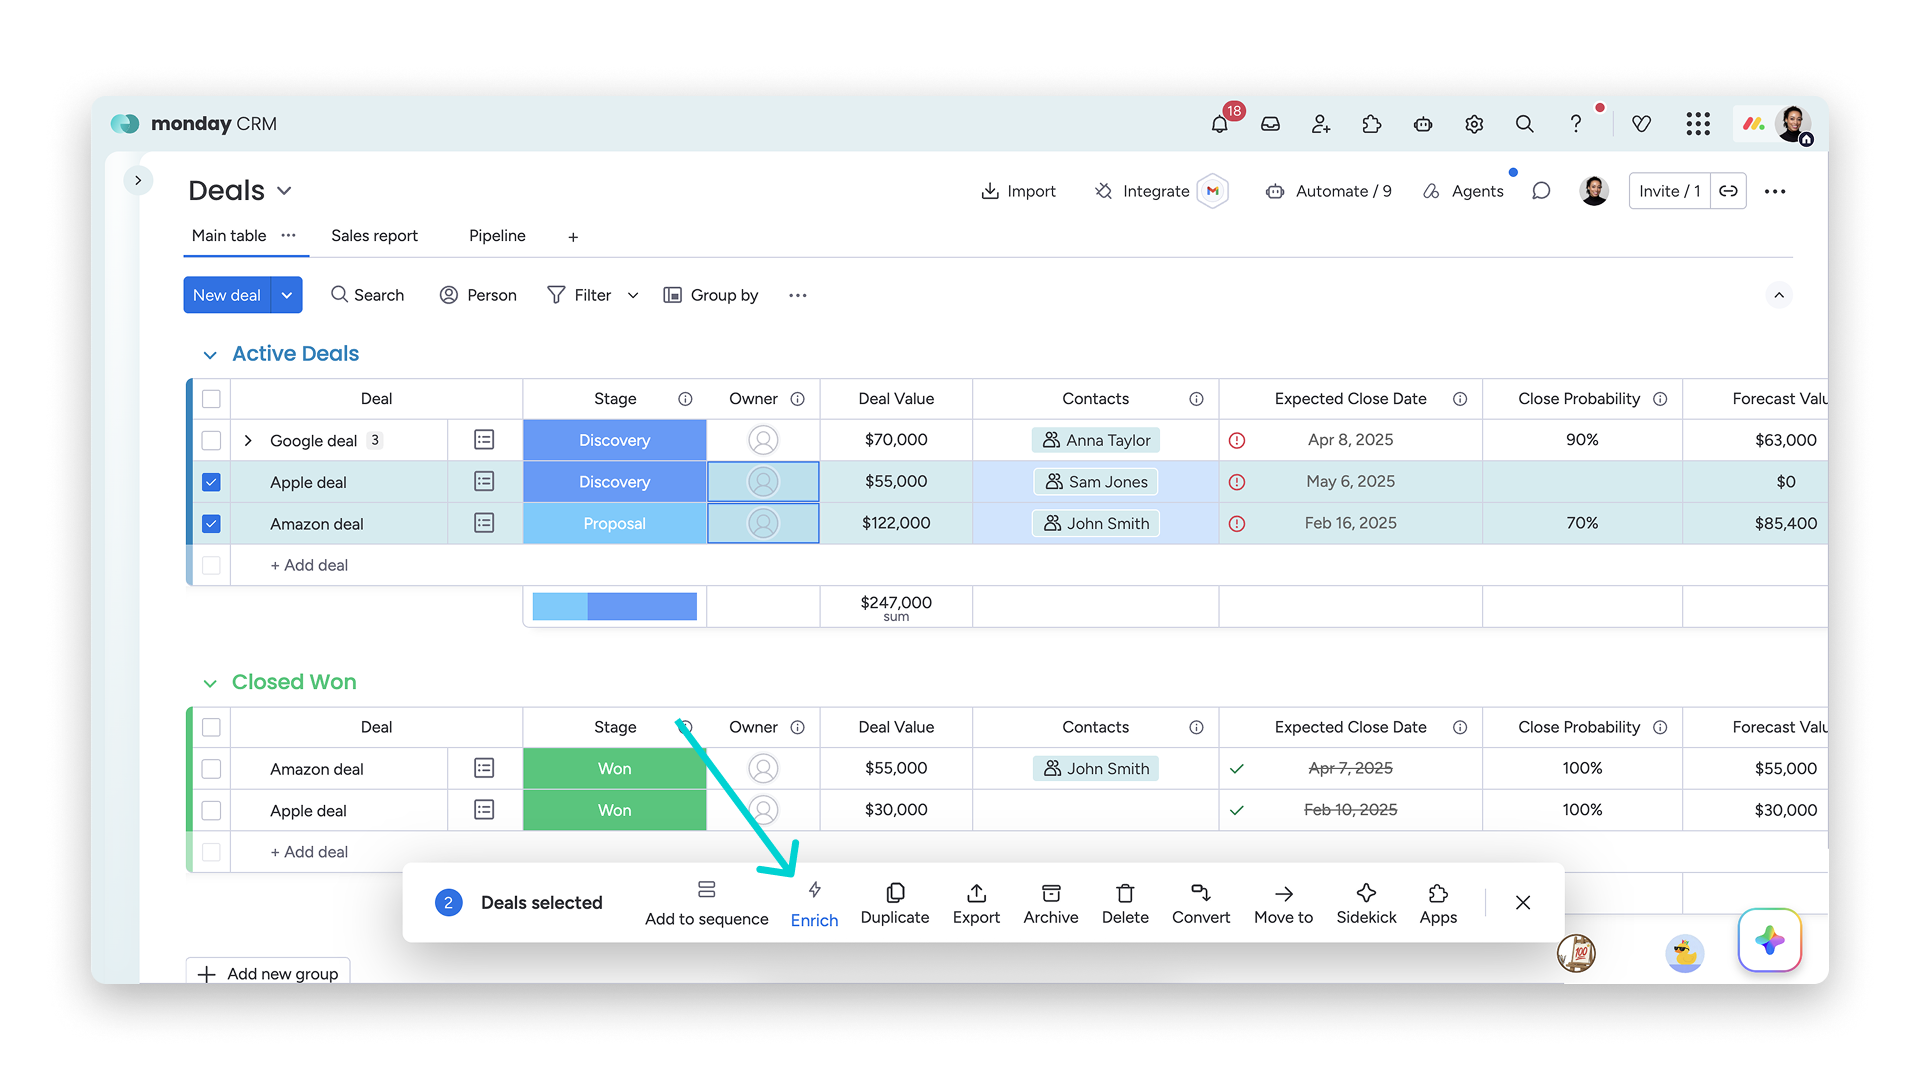Image resolution: width=1920 pixels, height=1080 pixels.
Task: Open the notifications bell
Action: tap(1219, 124)
